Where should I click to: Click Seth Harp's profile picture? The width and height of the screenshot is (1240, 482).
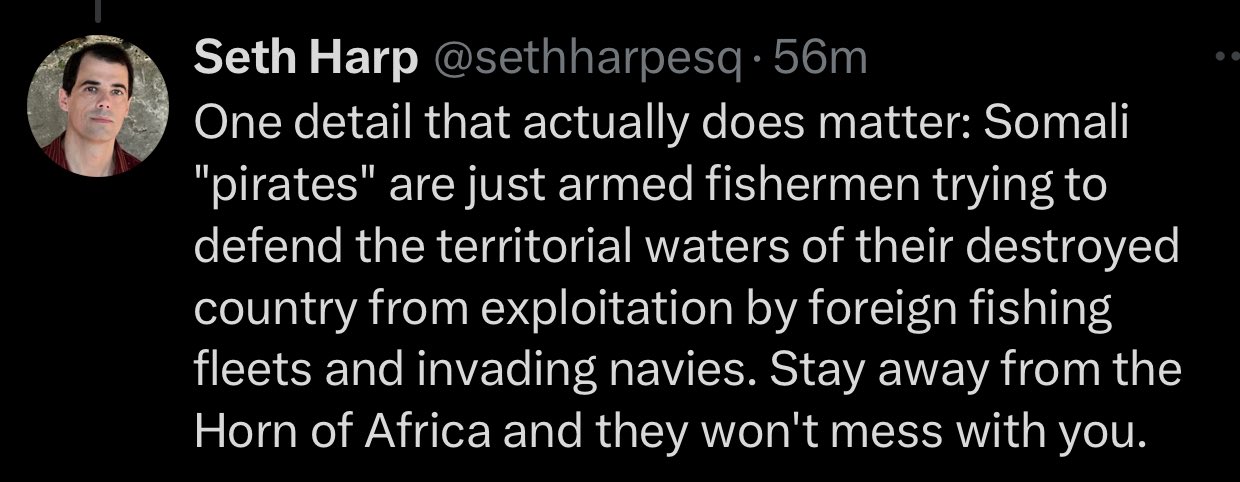[x=98, y=108]
